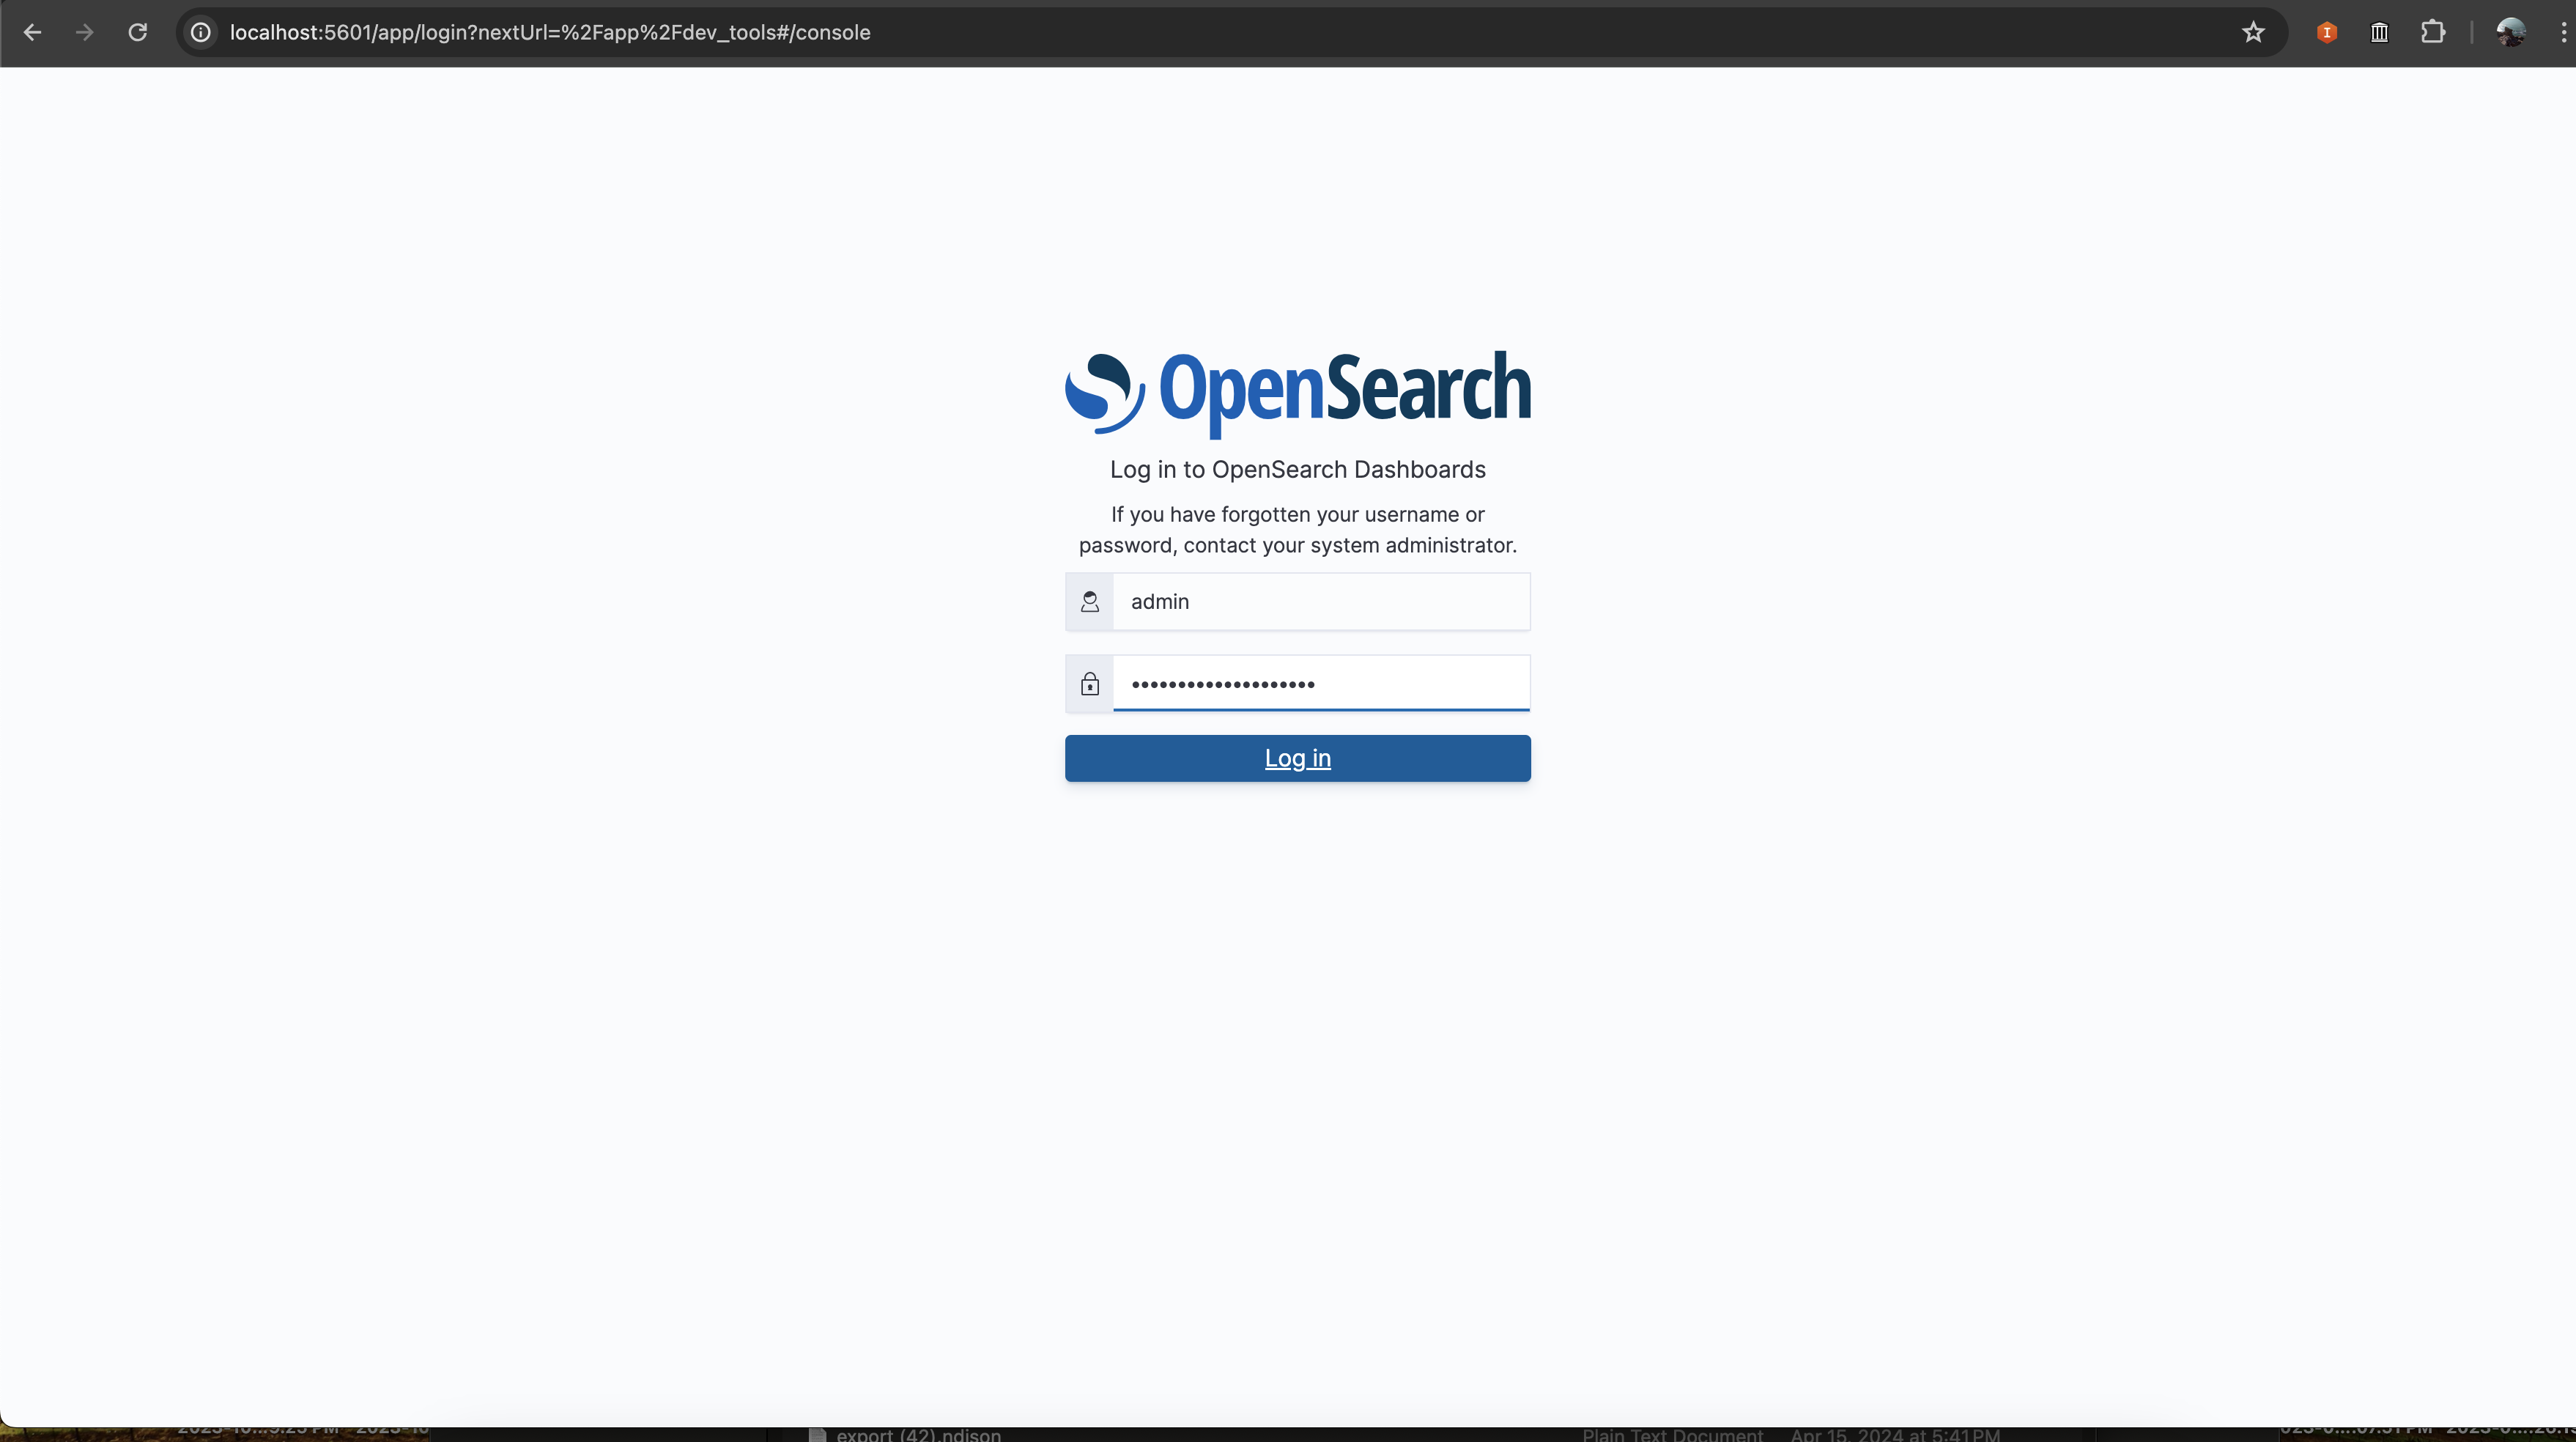Click the user icon beside username field

(x=1090, y=601)
